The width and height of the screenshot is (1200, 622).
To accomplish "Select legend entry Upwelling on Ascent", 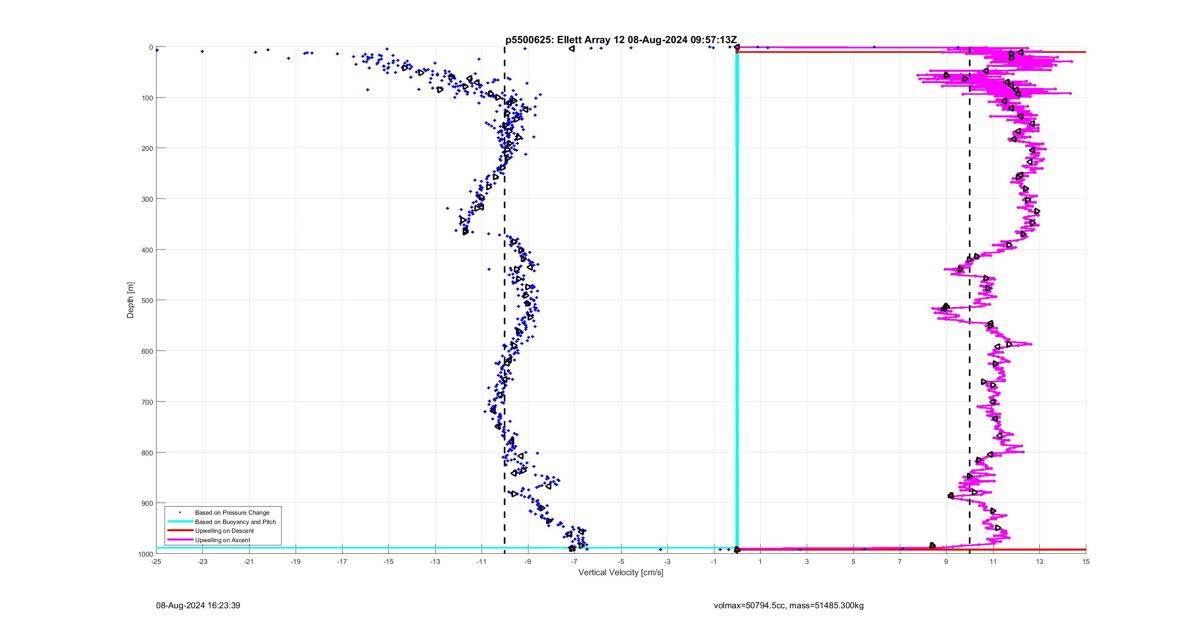I will (222, 539).
